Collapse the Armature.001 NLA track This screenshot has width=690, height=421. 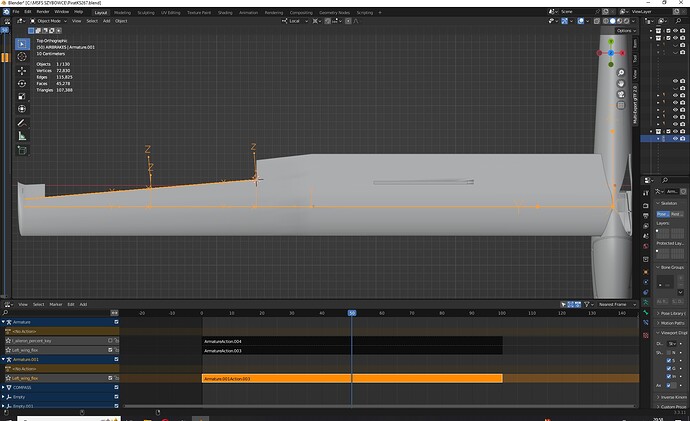tap(3, 359)
